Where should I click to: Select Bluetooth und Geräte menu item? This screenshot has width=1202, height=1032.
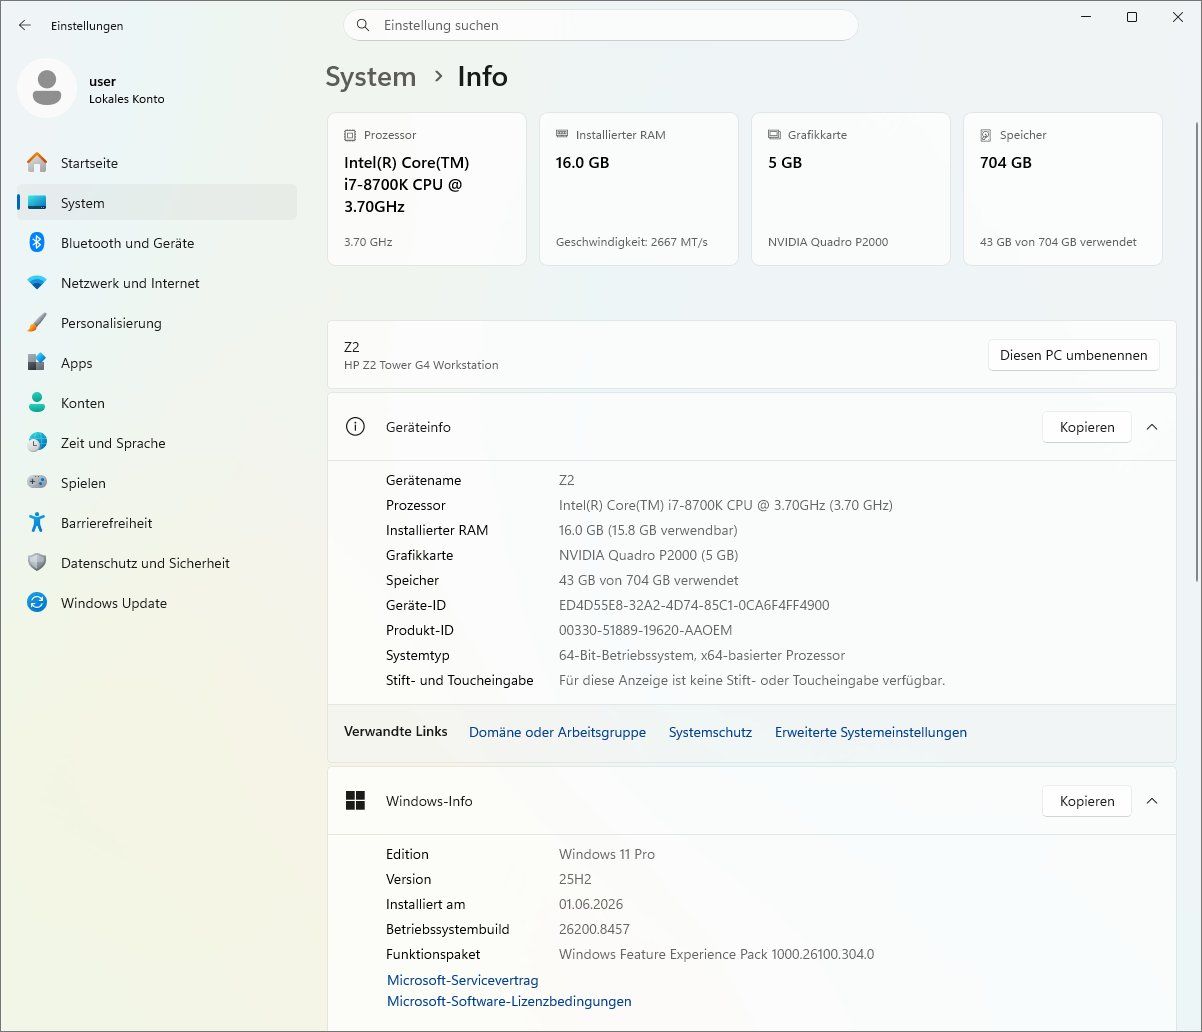[157, 243]
